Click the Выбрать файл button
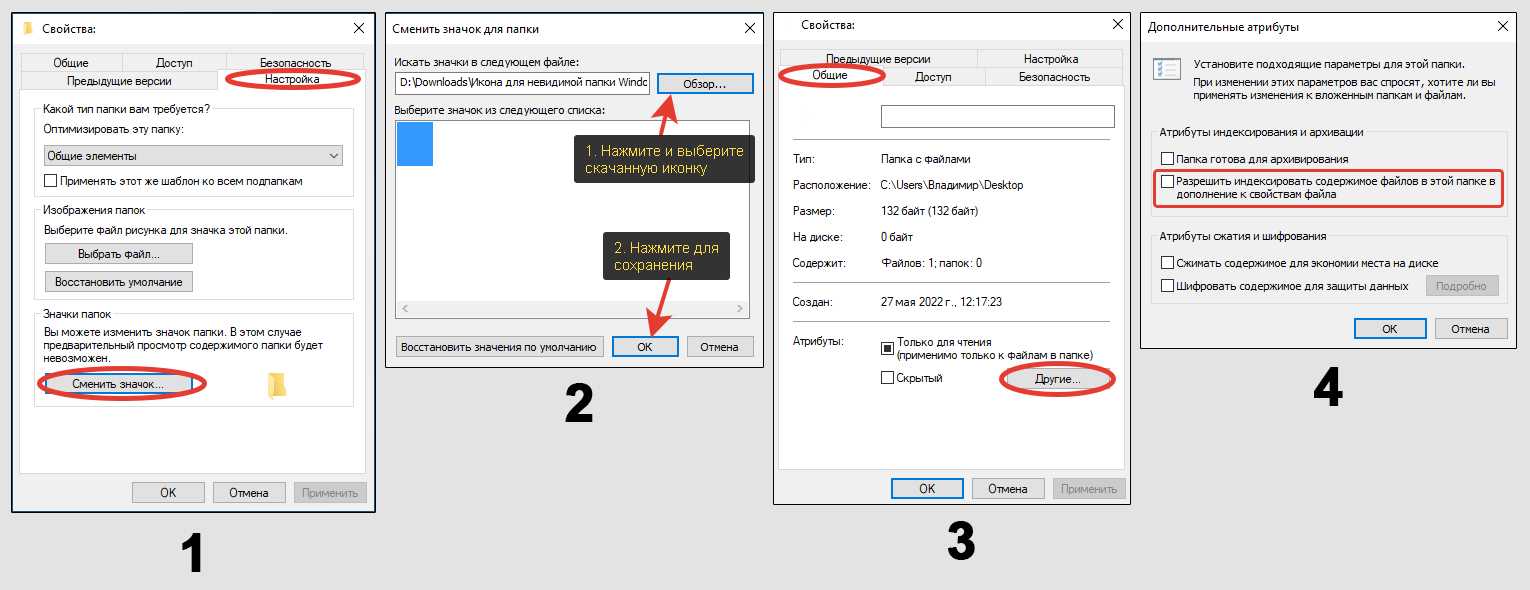This screenshot has height=590, width=1530. [119, 254]
